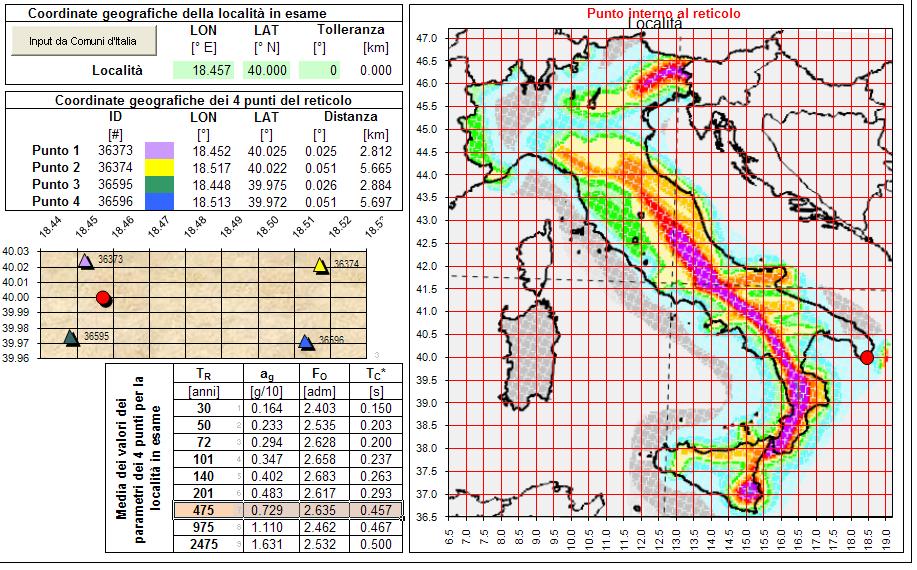
Task: Click the blue triangle marker 36596
Action: pyautogui.click(x=306, y=342)
